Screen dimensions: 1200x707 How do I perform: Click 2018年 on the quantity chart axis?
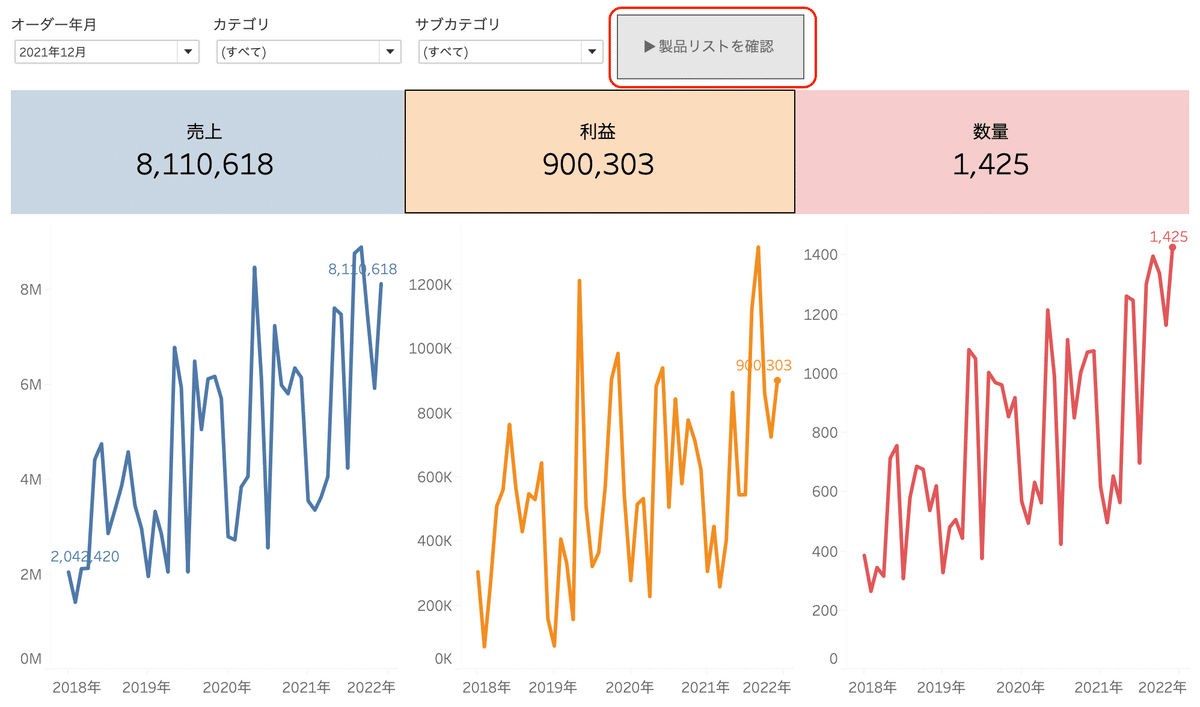[873, 688]
